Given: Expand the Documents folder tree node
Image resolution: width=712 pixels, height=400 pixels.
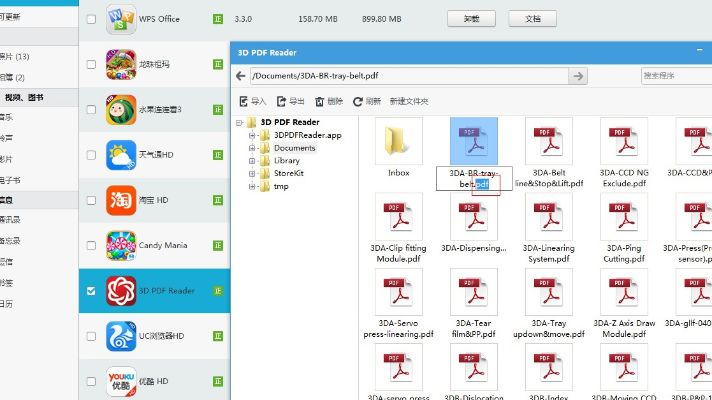Looking at the screenshot, I should (x=252, y=148).
